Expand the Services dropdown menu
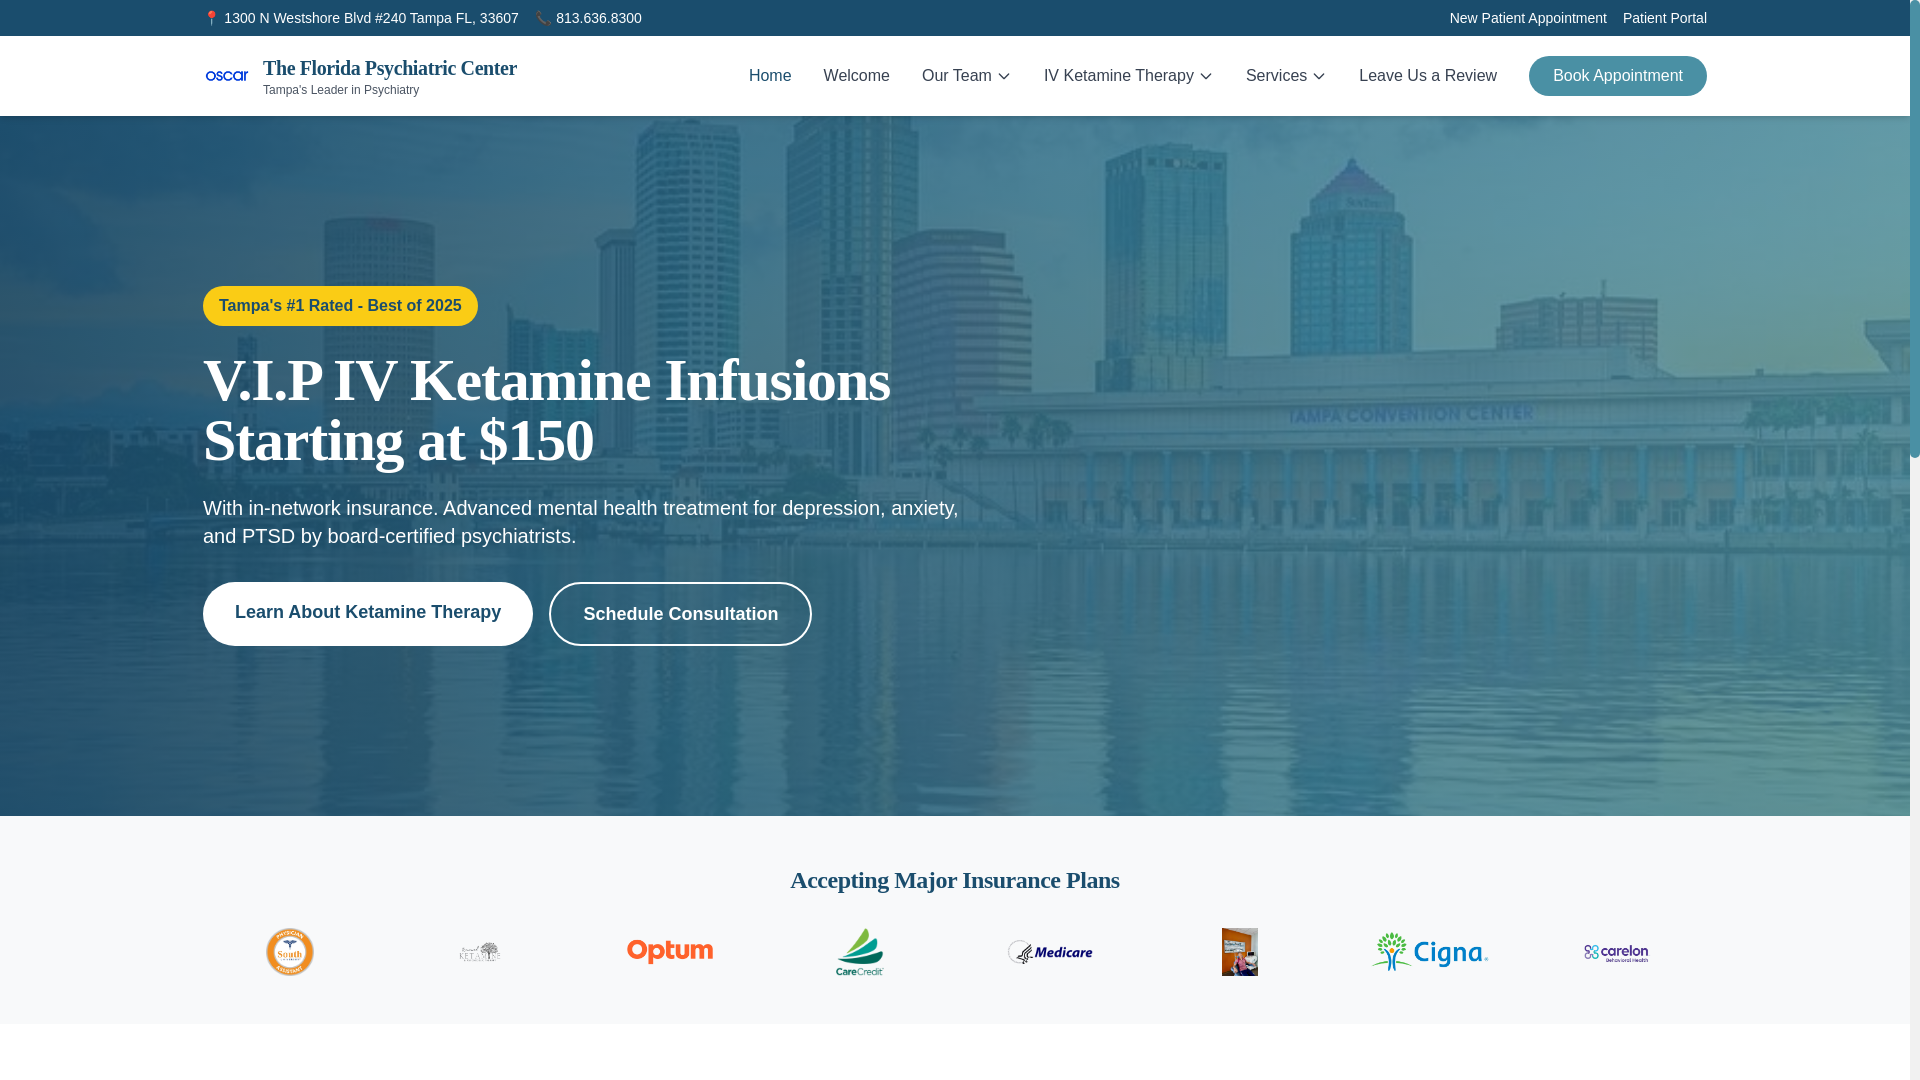Screen dimensions: 1920x1080 pos(1286,76)
